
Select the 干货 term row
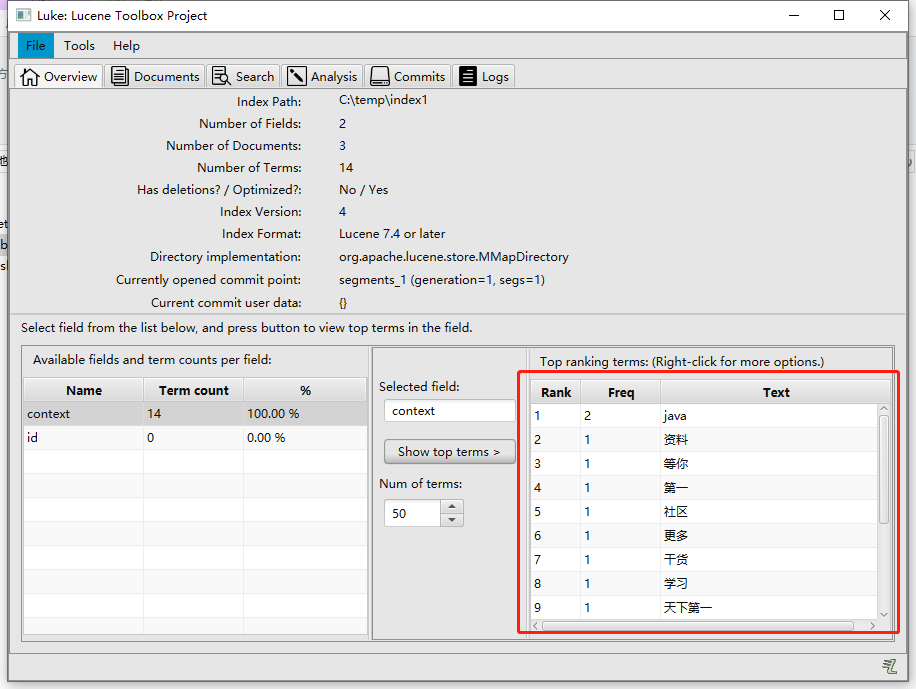coord(704,559)
